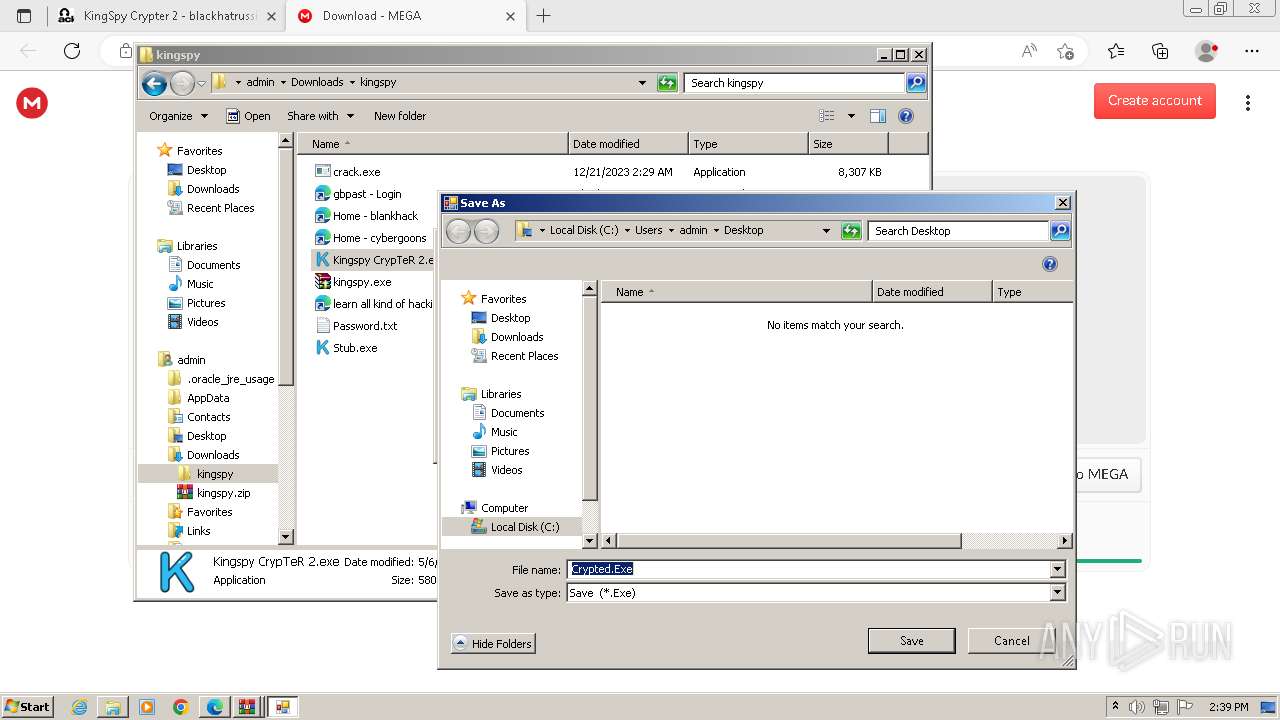Sort by Type column in kingspy window
1280x720 pixels.
[748, 144]
